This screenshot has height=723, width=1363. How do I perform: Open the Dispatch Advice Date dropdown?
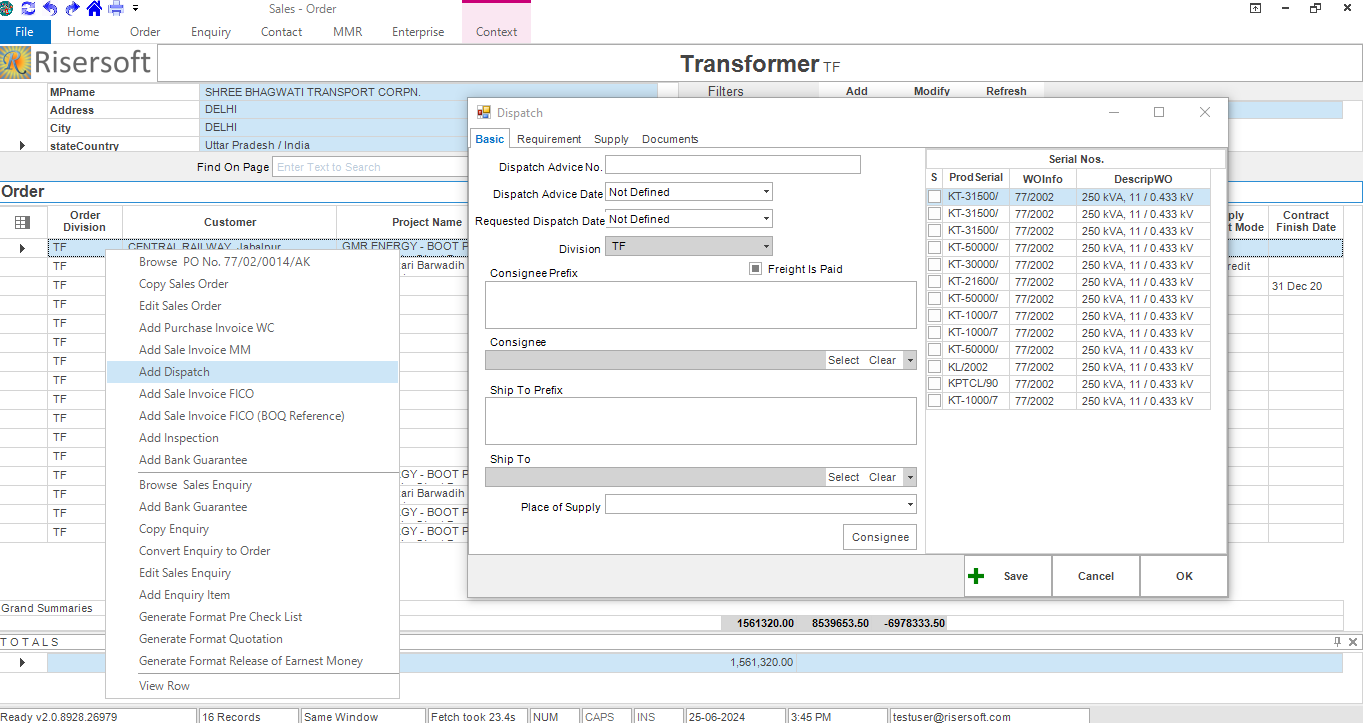[766, 192]
